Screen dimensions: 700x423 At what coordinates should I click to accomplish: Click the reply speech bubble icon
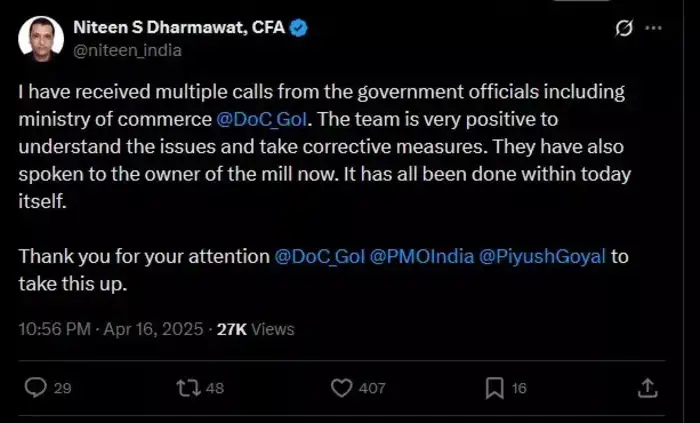[35, 387]
